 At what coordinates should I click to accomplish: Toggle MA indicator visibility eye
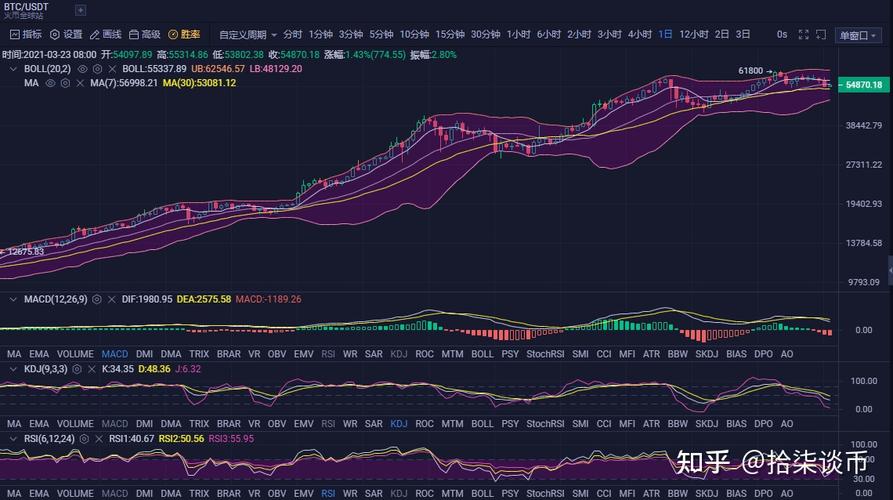50,83
